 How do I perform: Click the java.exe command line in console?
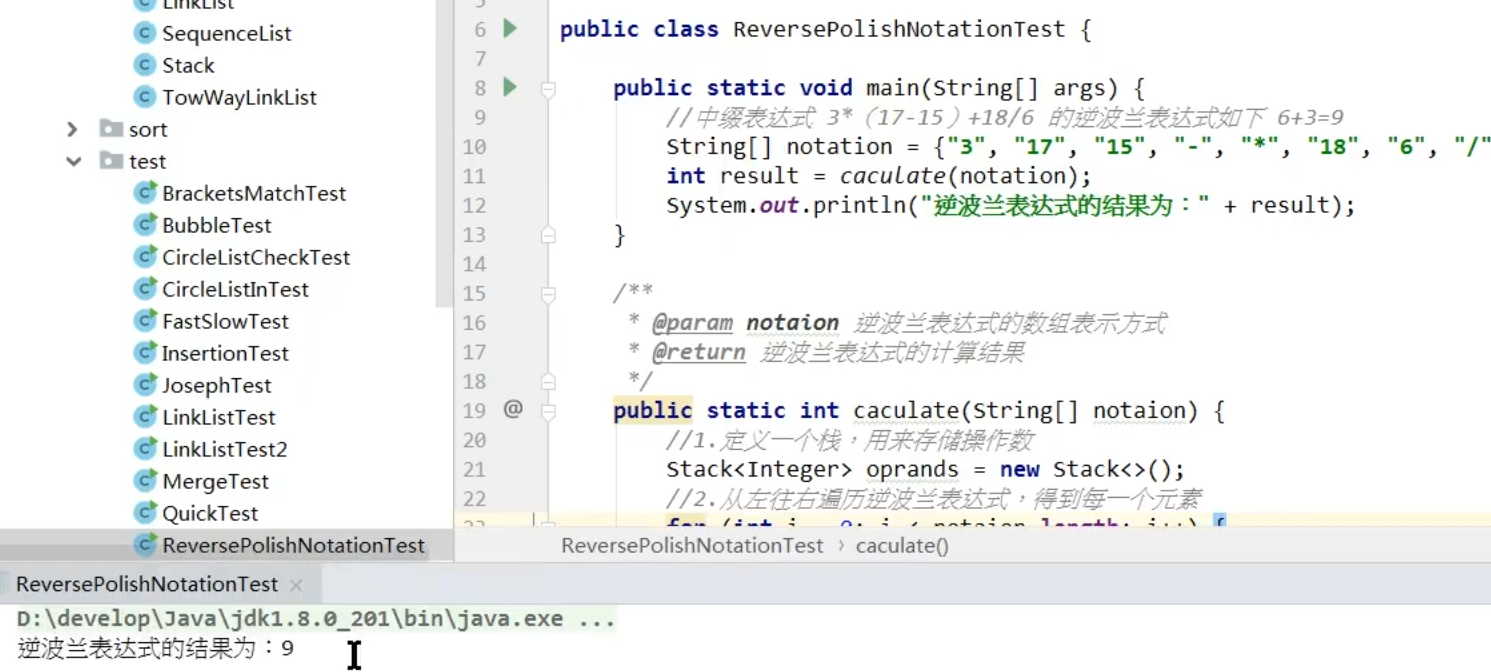click(x=315, y=619)
